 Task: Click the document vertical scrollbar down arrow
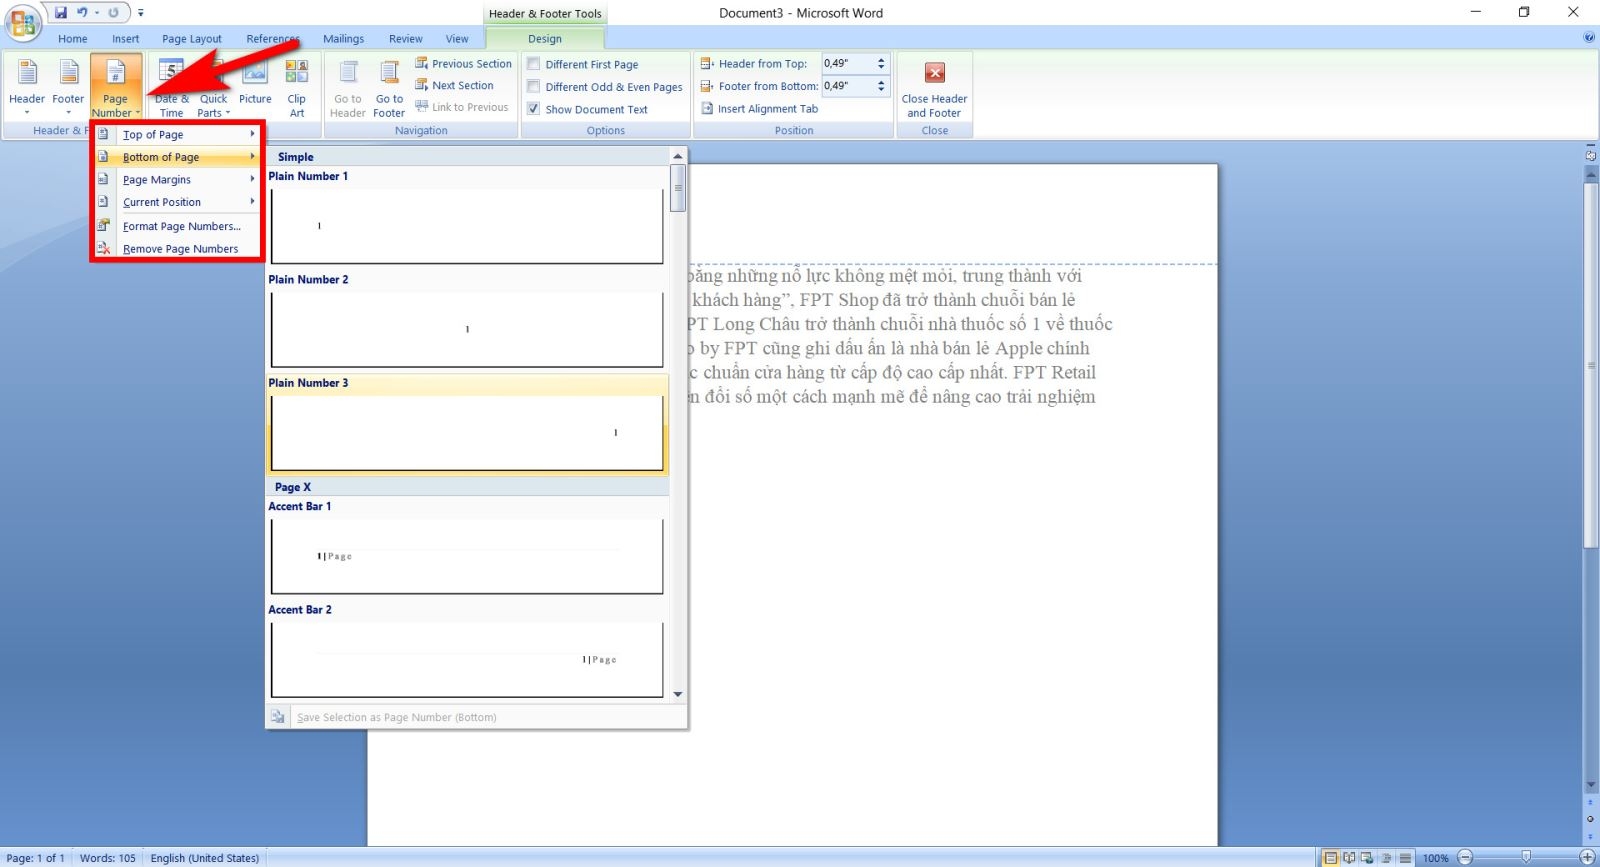point(1591,785)
